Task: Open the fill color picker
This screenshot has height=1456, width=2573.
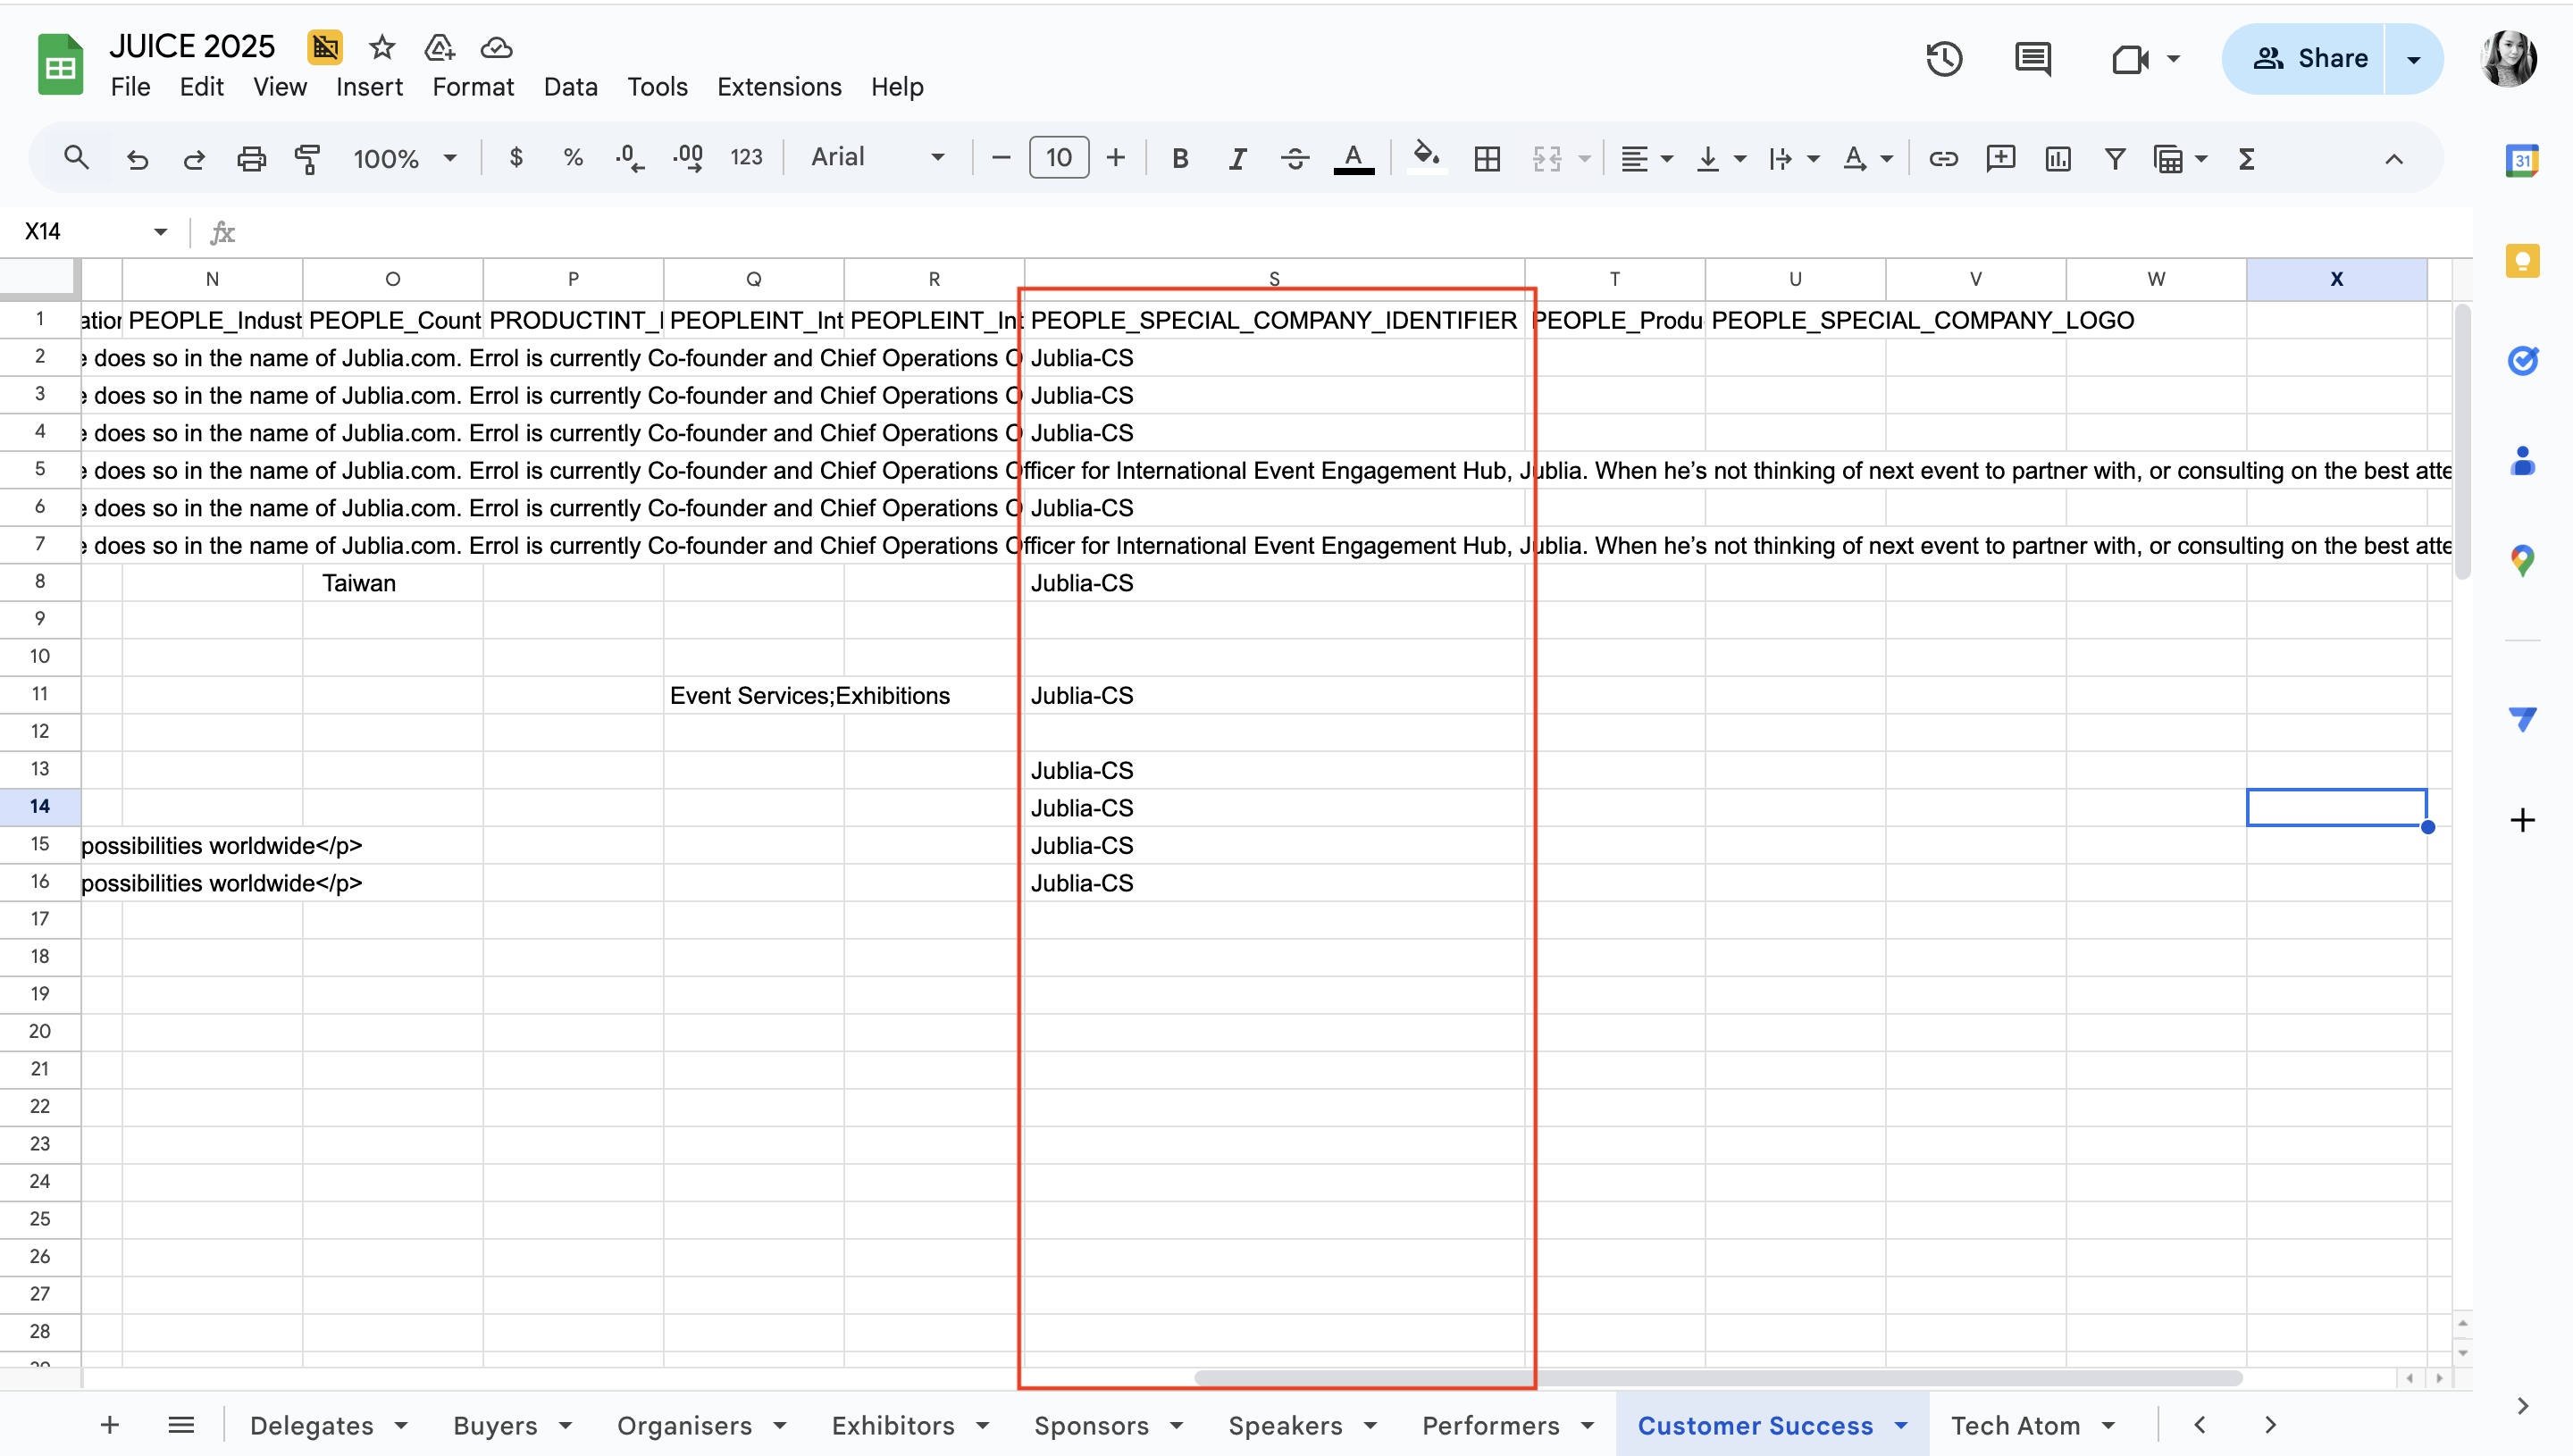Action: [x=1426, y=157]
